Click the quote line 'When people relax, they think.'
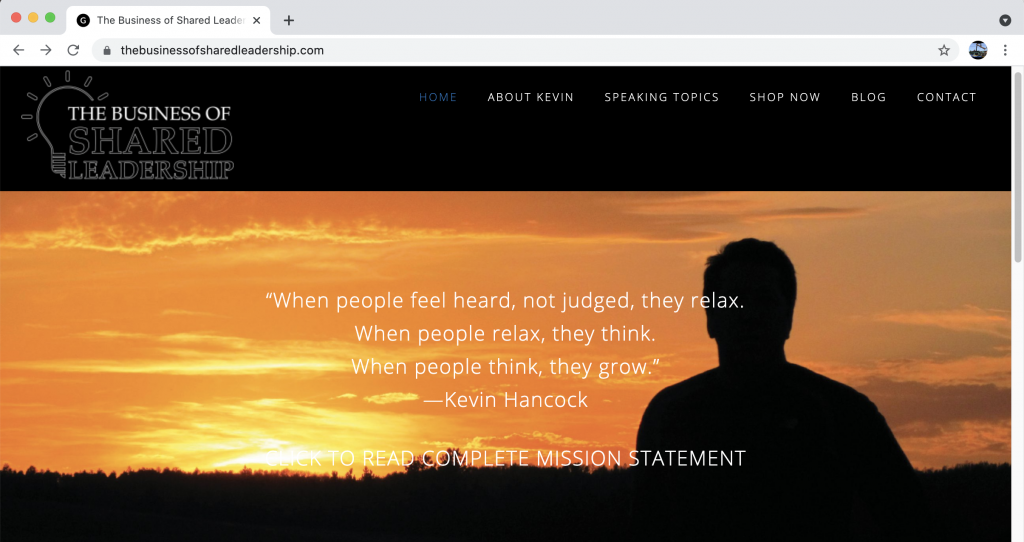The image size is (1024, 542). coord(505,334)
